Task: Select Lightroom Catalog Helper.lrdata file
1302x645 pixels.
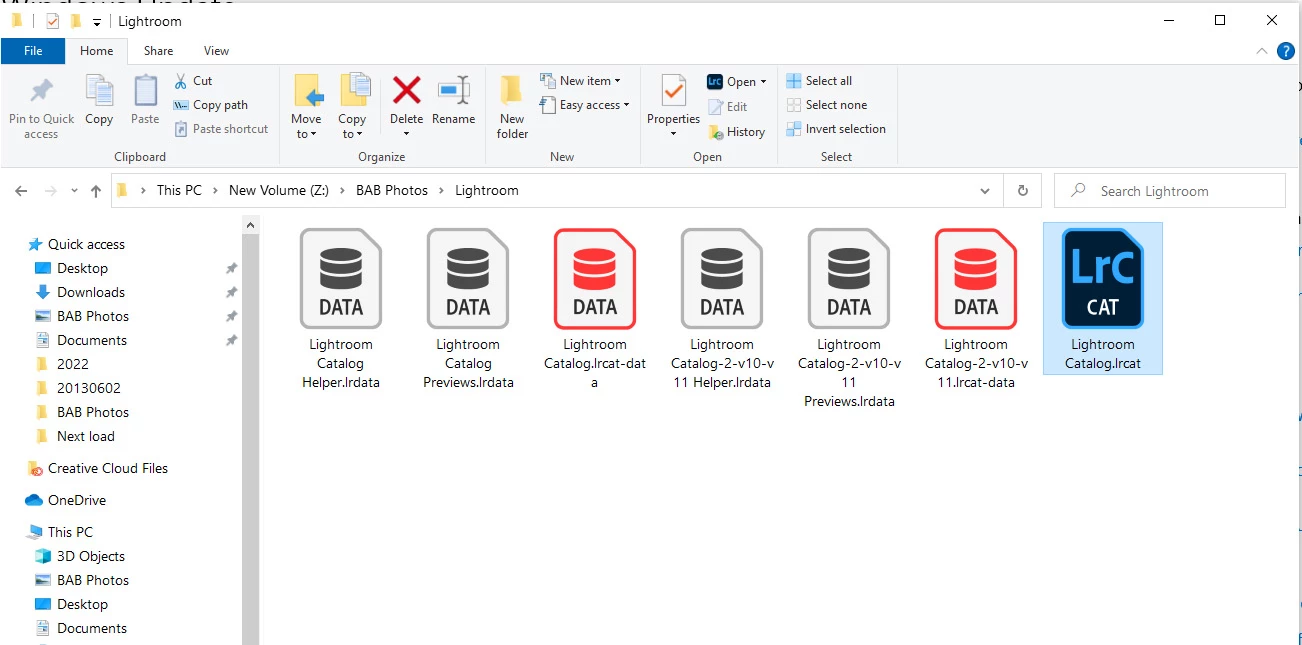Action: pyautogui.click(x=341, y=309)
